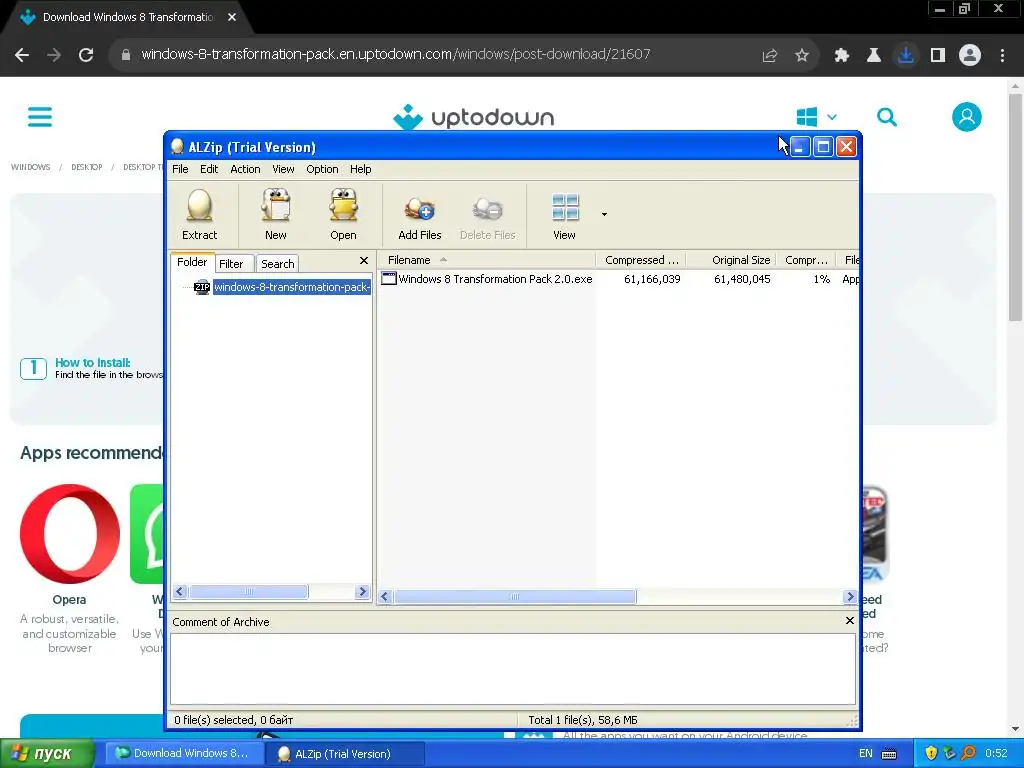Open the Opera app recommendation
Screen dimensions: 1024x768
(x=70, y=534)
